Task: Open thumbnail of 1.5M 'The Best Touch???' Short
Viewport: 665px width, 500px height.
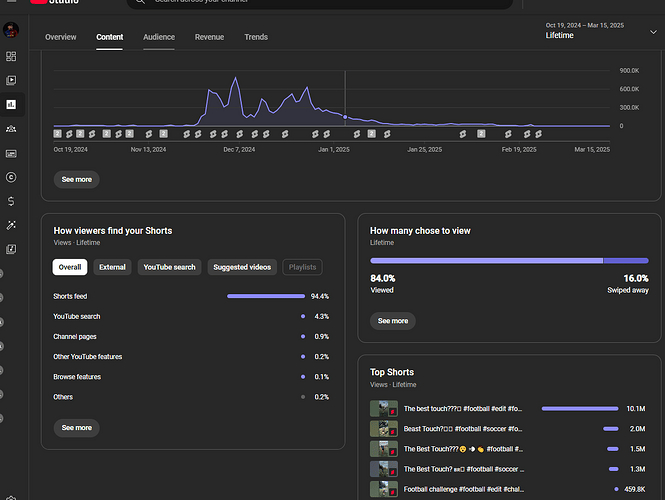Action: tap(384, 449)
